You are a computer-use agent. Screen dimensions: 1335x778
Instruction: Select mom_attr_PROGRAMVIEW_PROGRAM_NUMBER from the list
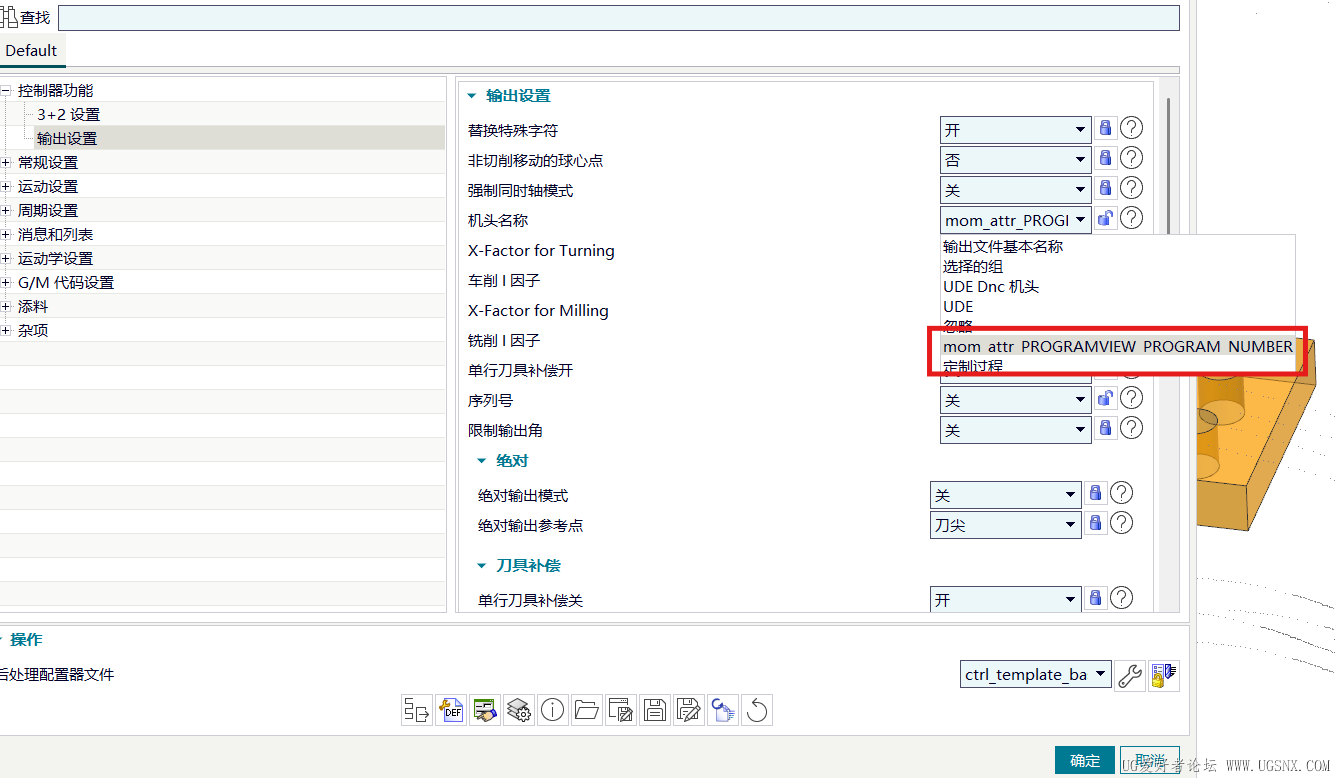point(1117,346)
